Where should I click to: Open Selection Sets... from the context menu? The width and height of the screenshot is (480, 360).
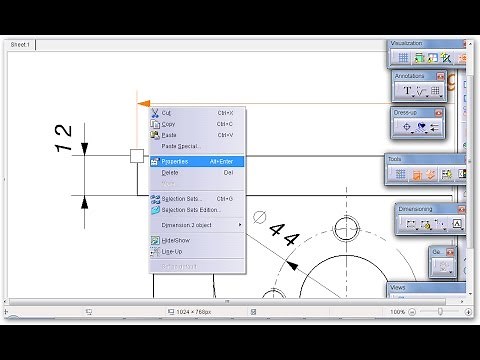coord(197,199)
